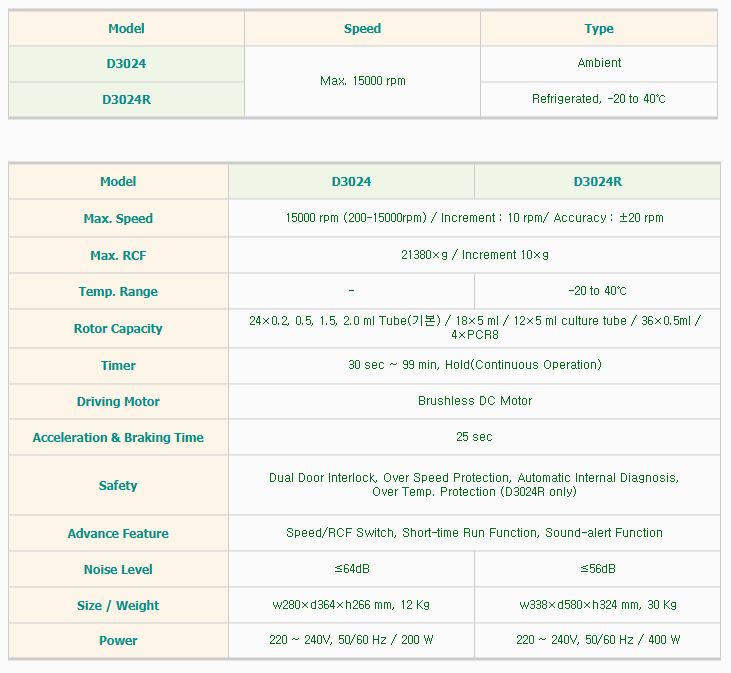Screen dimensions: 731x673
Task: Select the 'Max. 15000 rpm' speed cell
Action: tap(362, 81)
